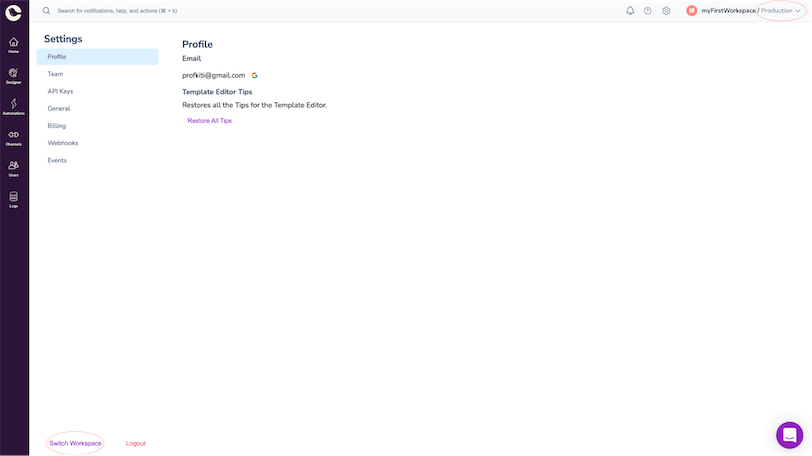Image resolution: width=812 pixels, height=456 pixels.
Task: Expand the Production environment dropdown
Action: [x=780, y=10]
